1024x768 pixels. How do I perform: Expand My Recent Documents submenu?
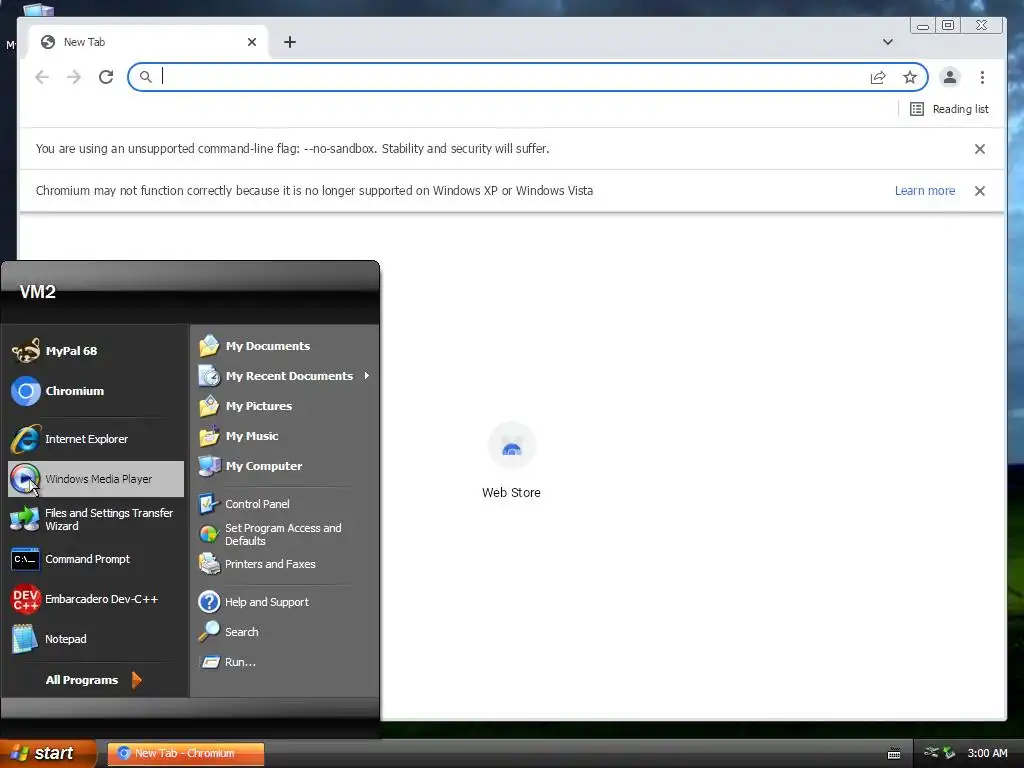(x=285, y=376)
